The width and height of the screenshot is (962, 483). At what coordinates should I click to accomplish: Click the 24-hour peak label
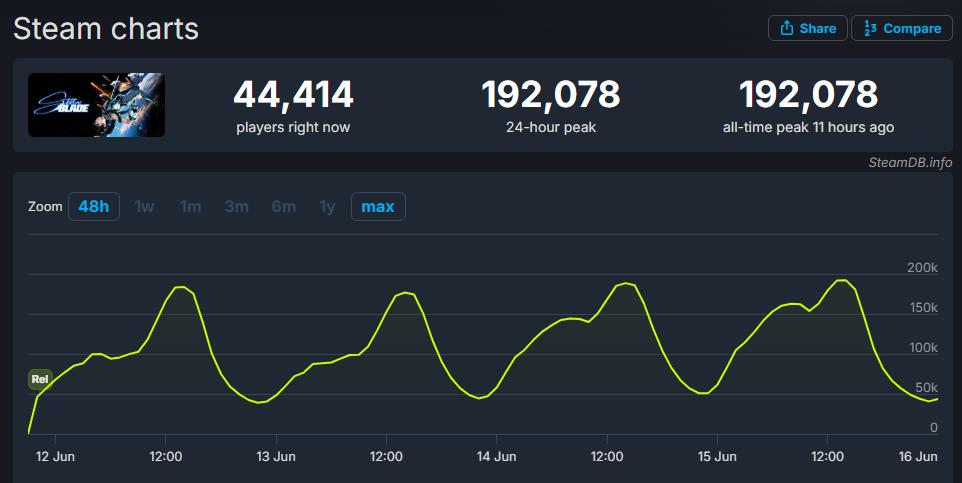pyautogui.click(x=550, y=127)
